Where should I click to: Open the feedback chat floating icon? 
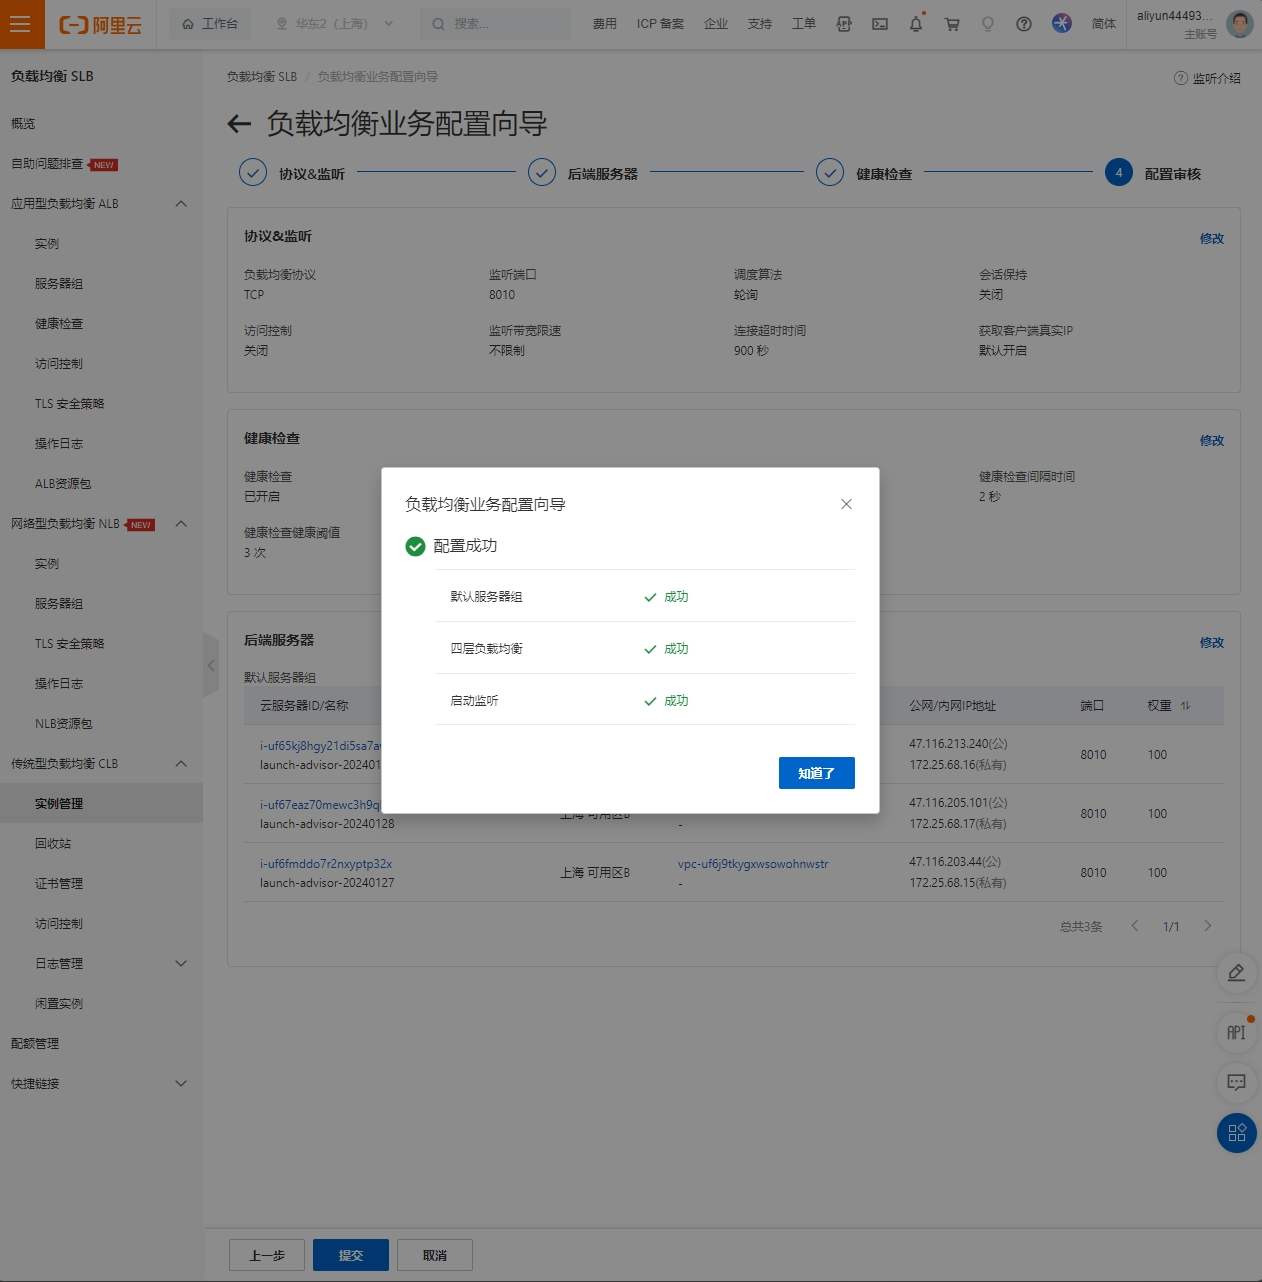pyautogui.click(x=1236, y=1083)
